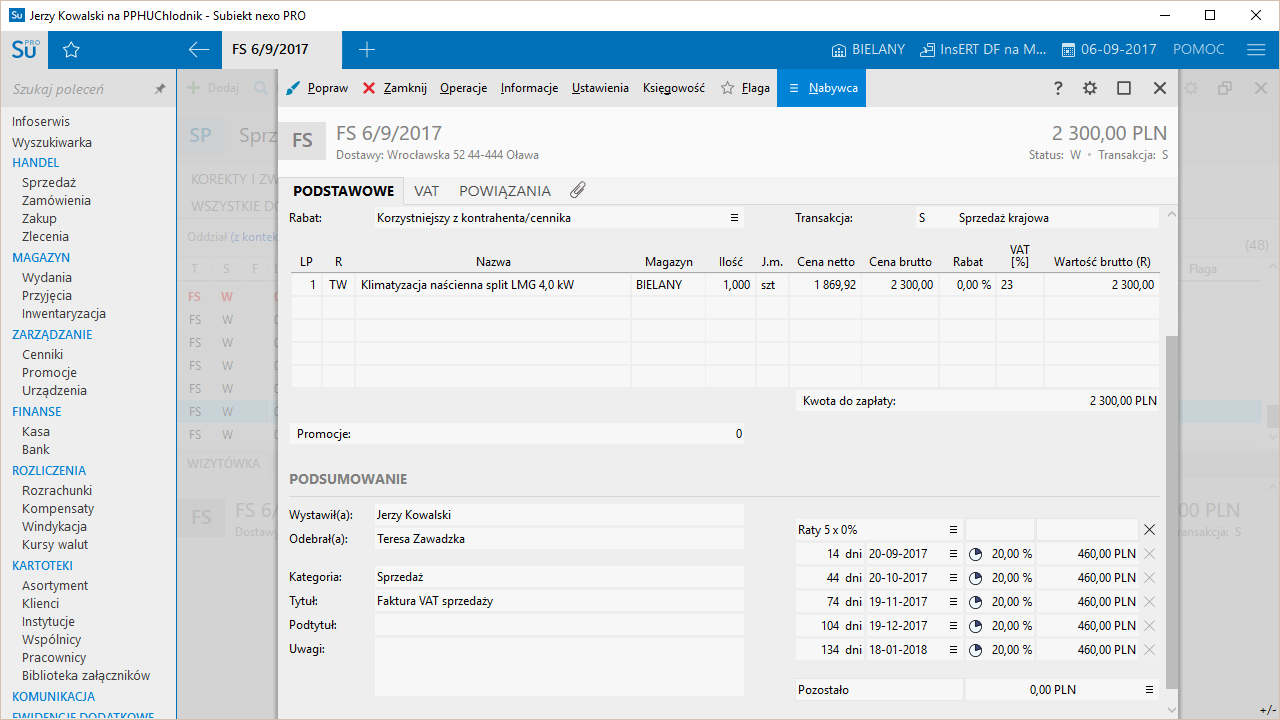The image size is (1280, 720).
Task: Open the Operacje menu
Action: click(x=463, y=88)
